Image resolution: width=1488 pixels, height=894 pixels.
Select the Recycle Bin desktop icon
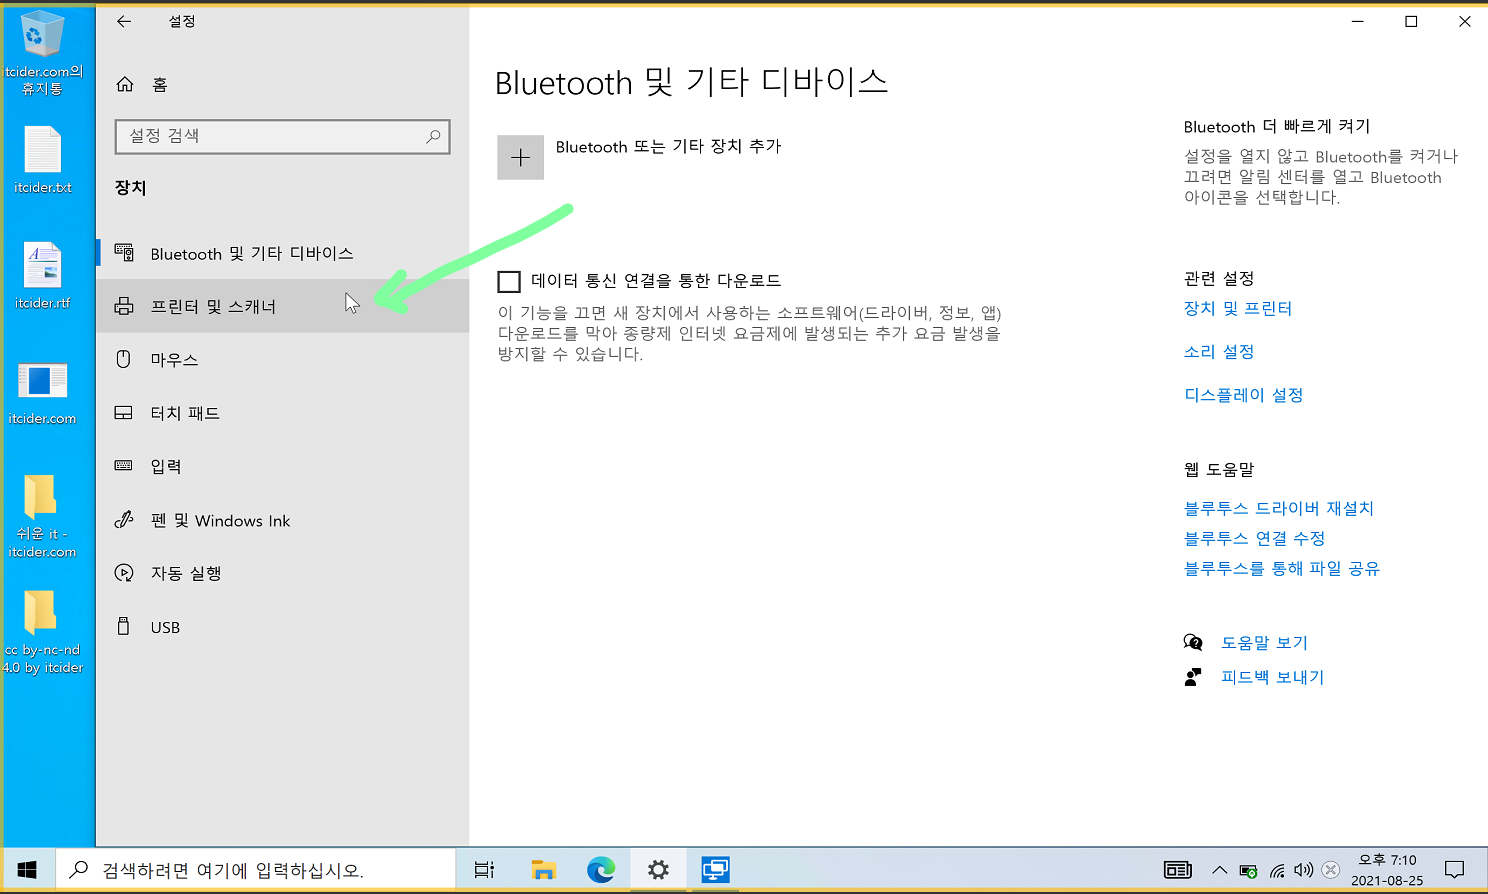tap(42, 54)
